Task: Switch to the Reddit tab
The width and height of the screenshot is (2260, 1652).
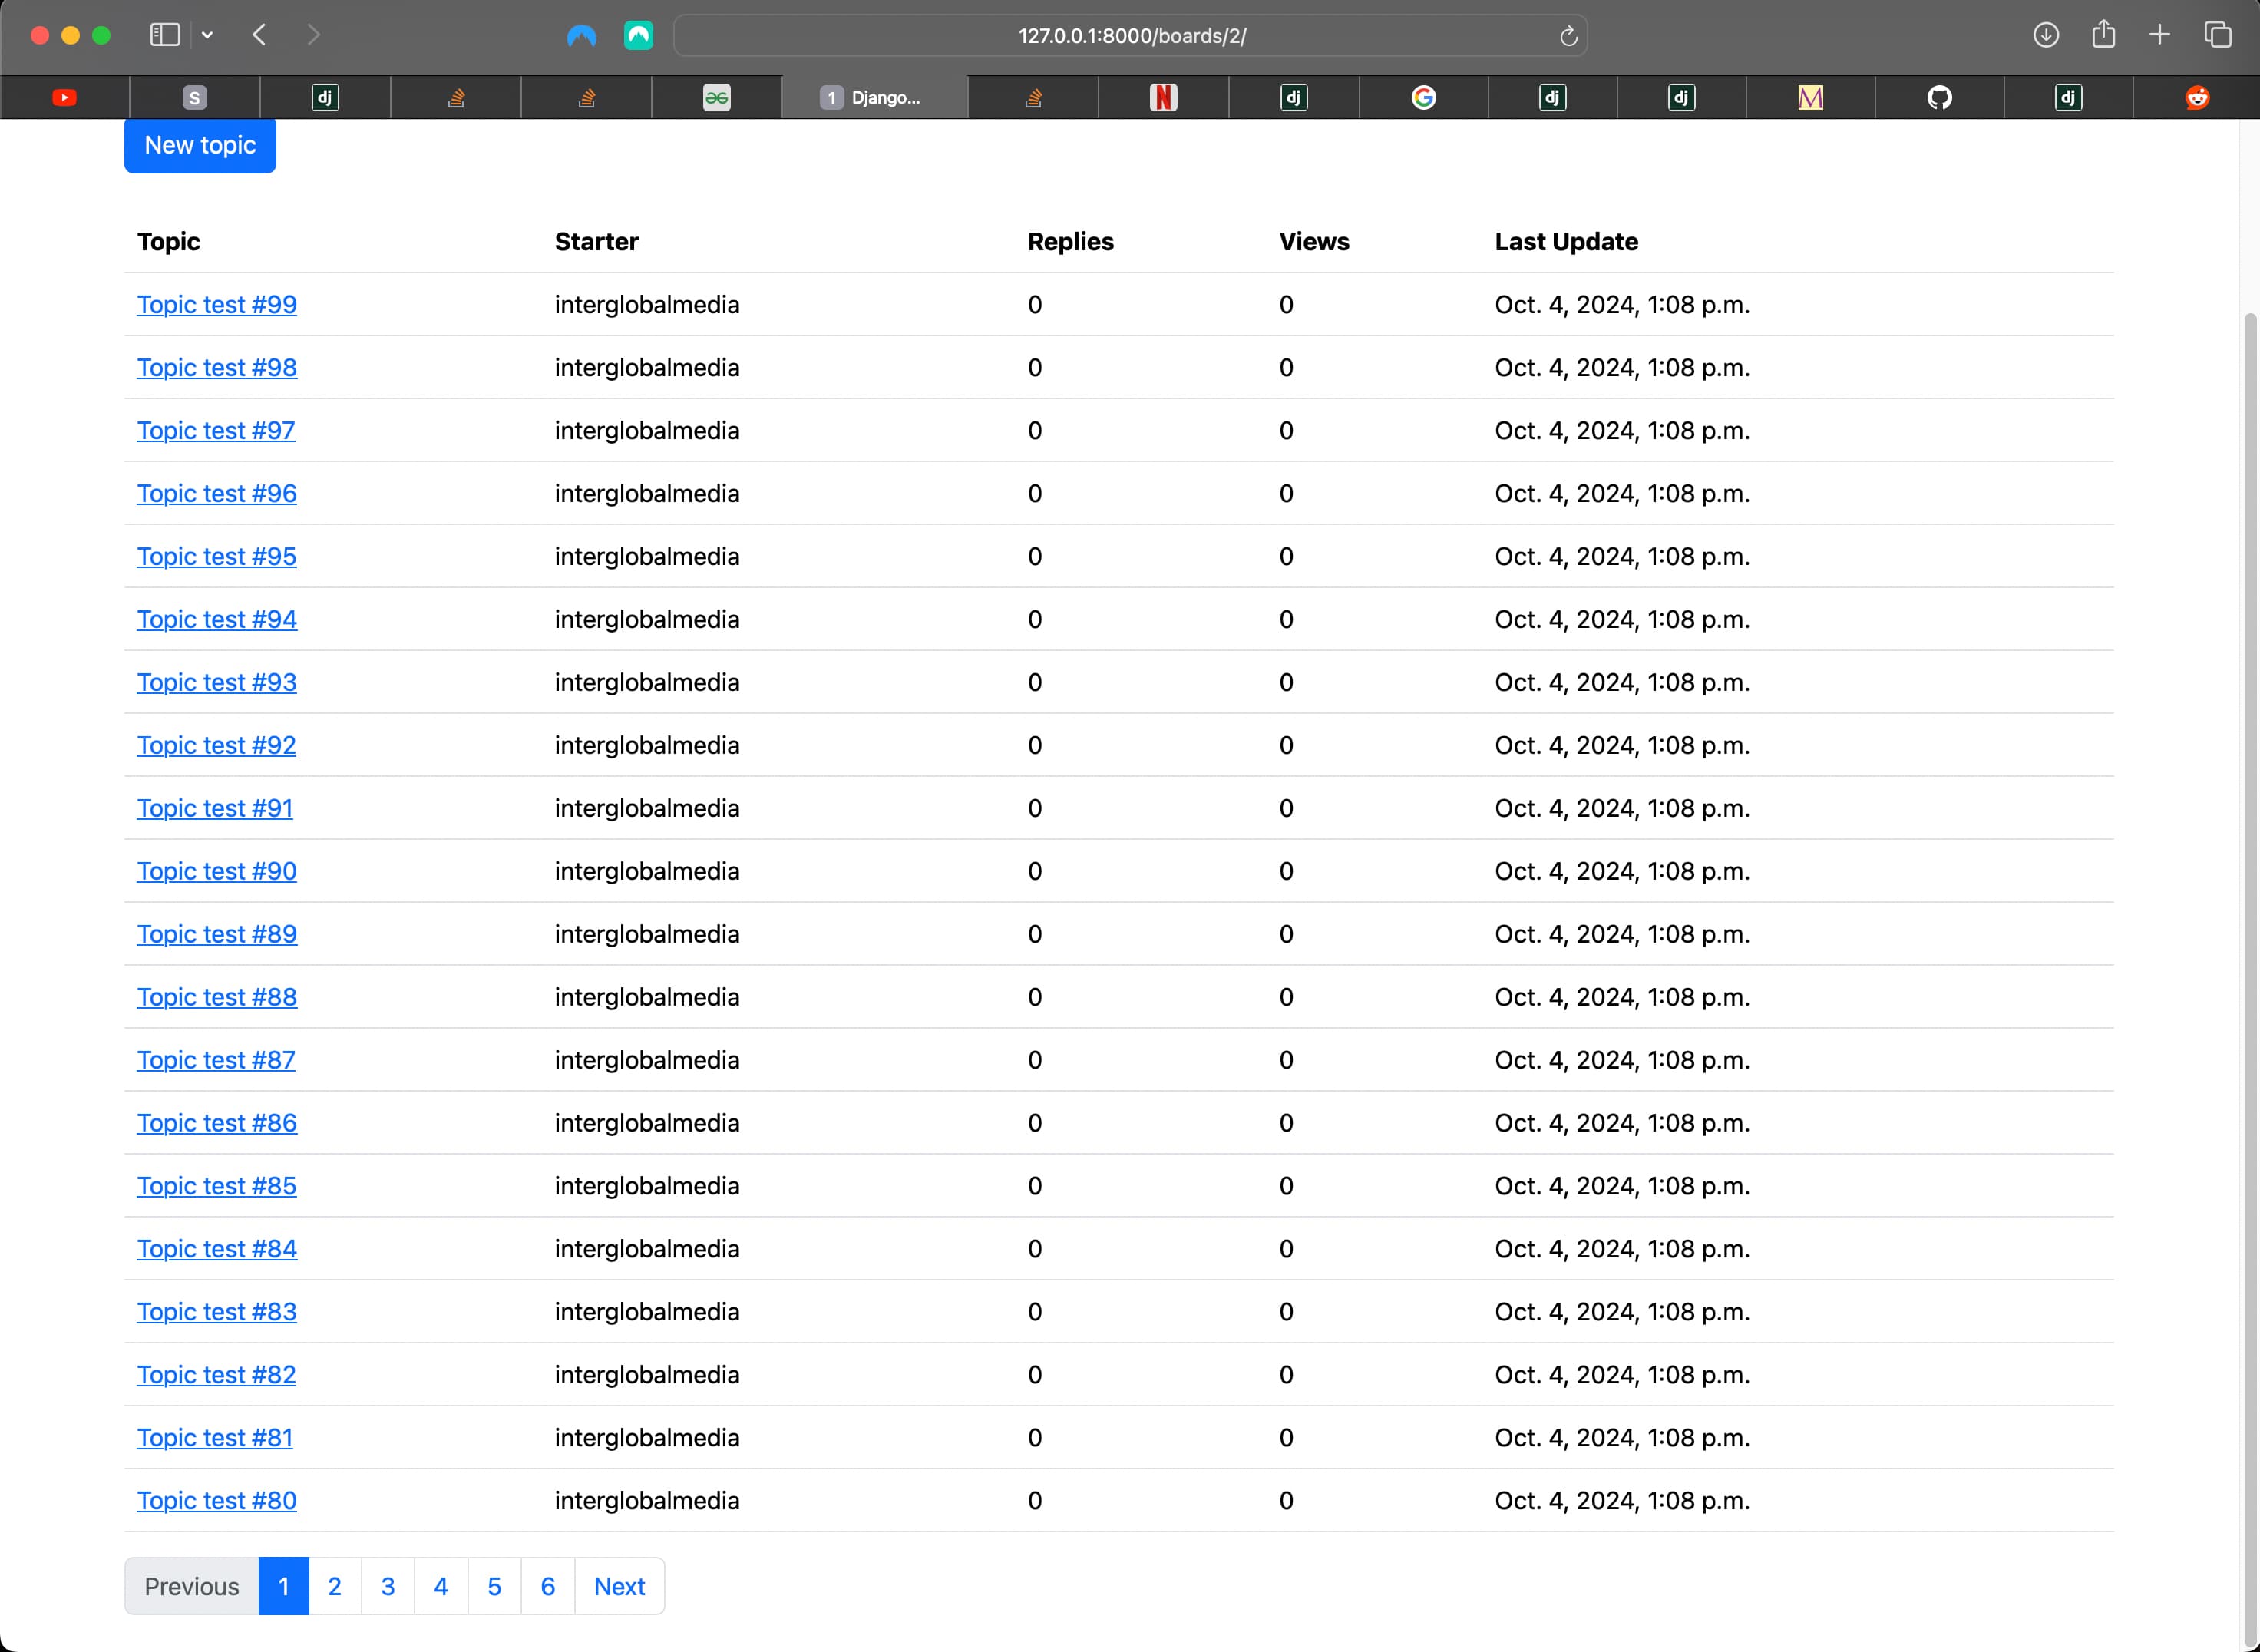Action: click(2197, 97)
